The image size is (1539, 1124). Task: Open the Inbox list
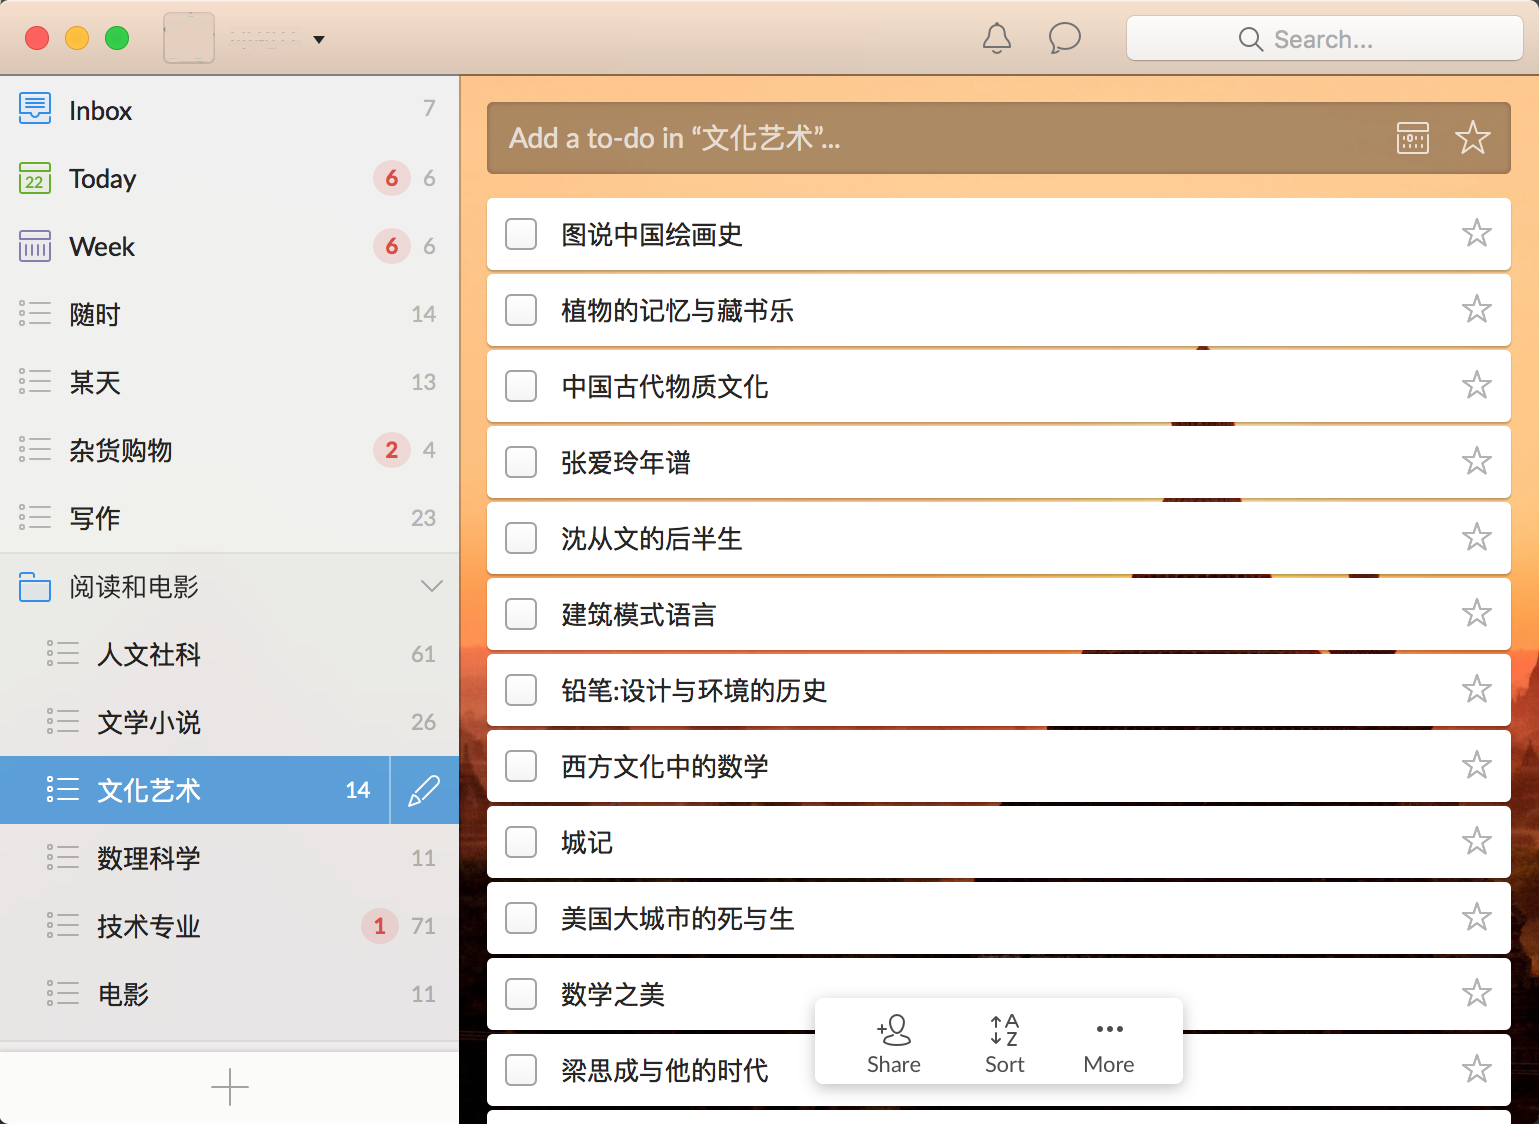coord(229,110)
